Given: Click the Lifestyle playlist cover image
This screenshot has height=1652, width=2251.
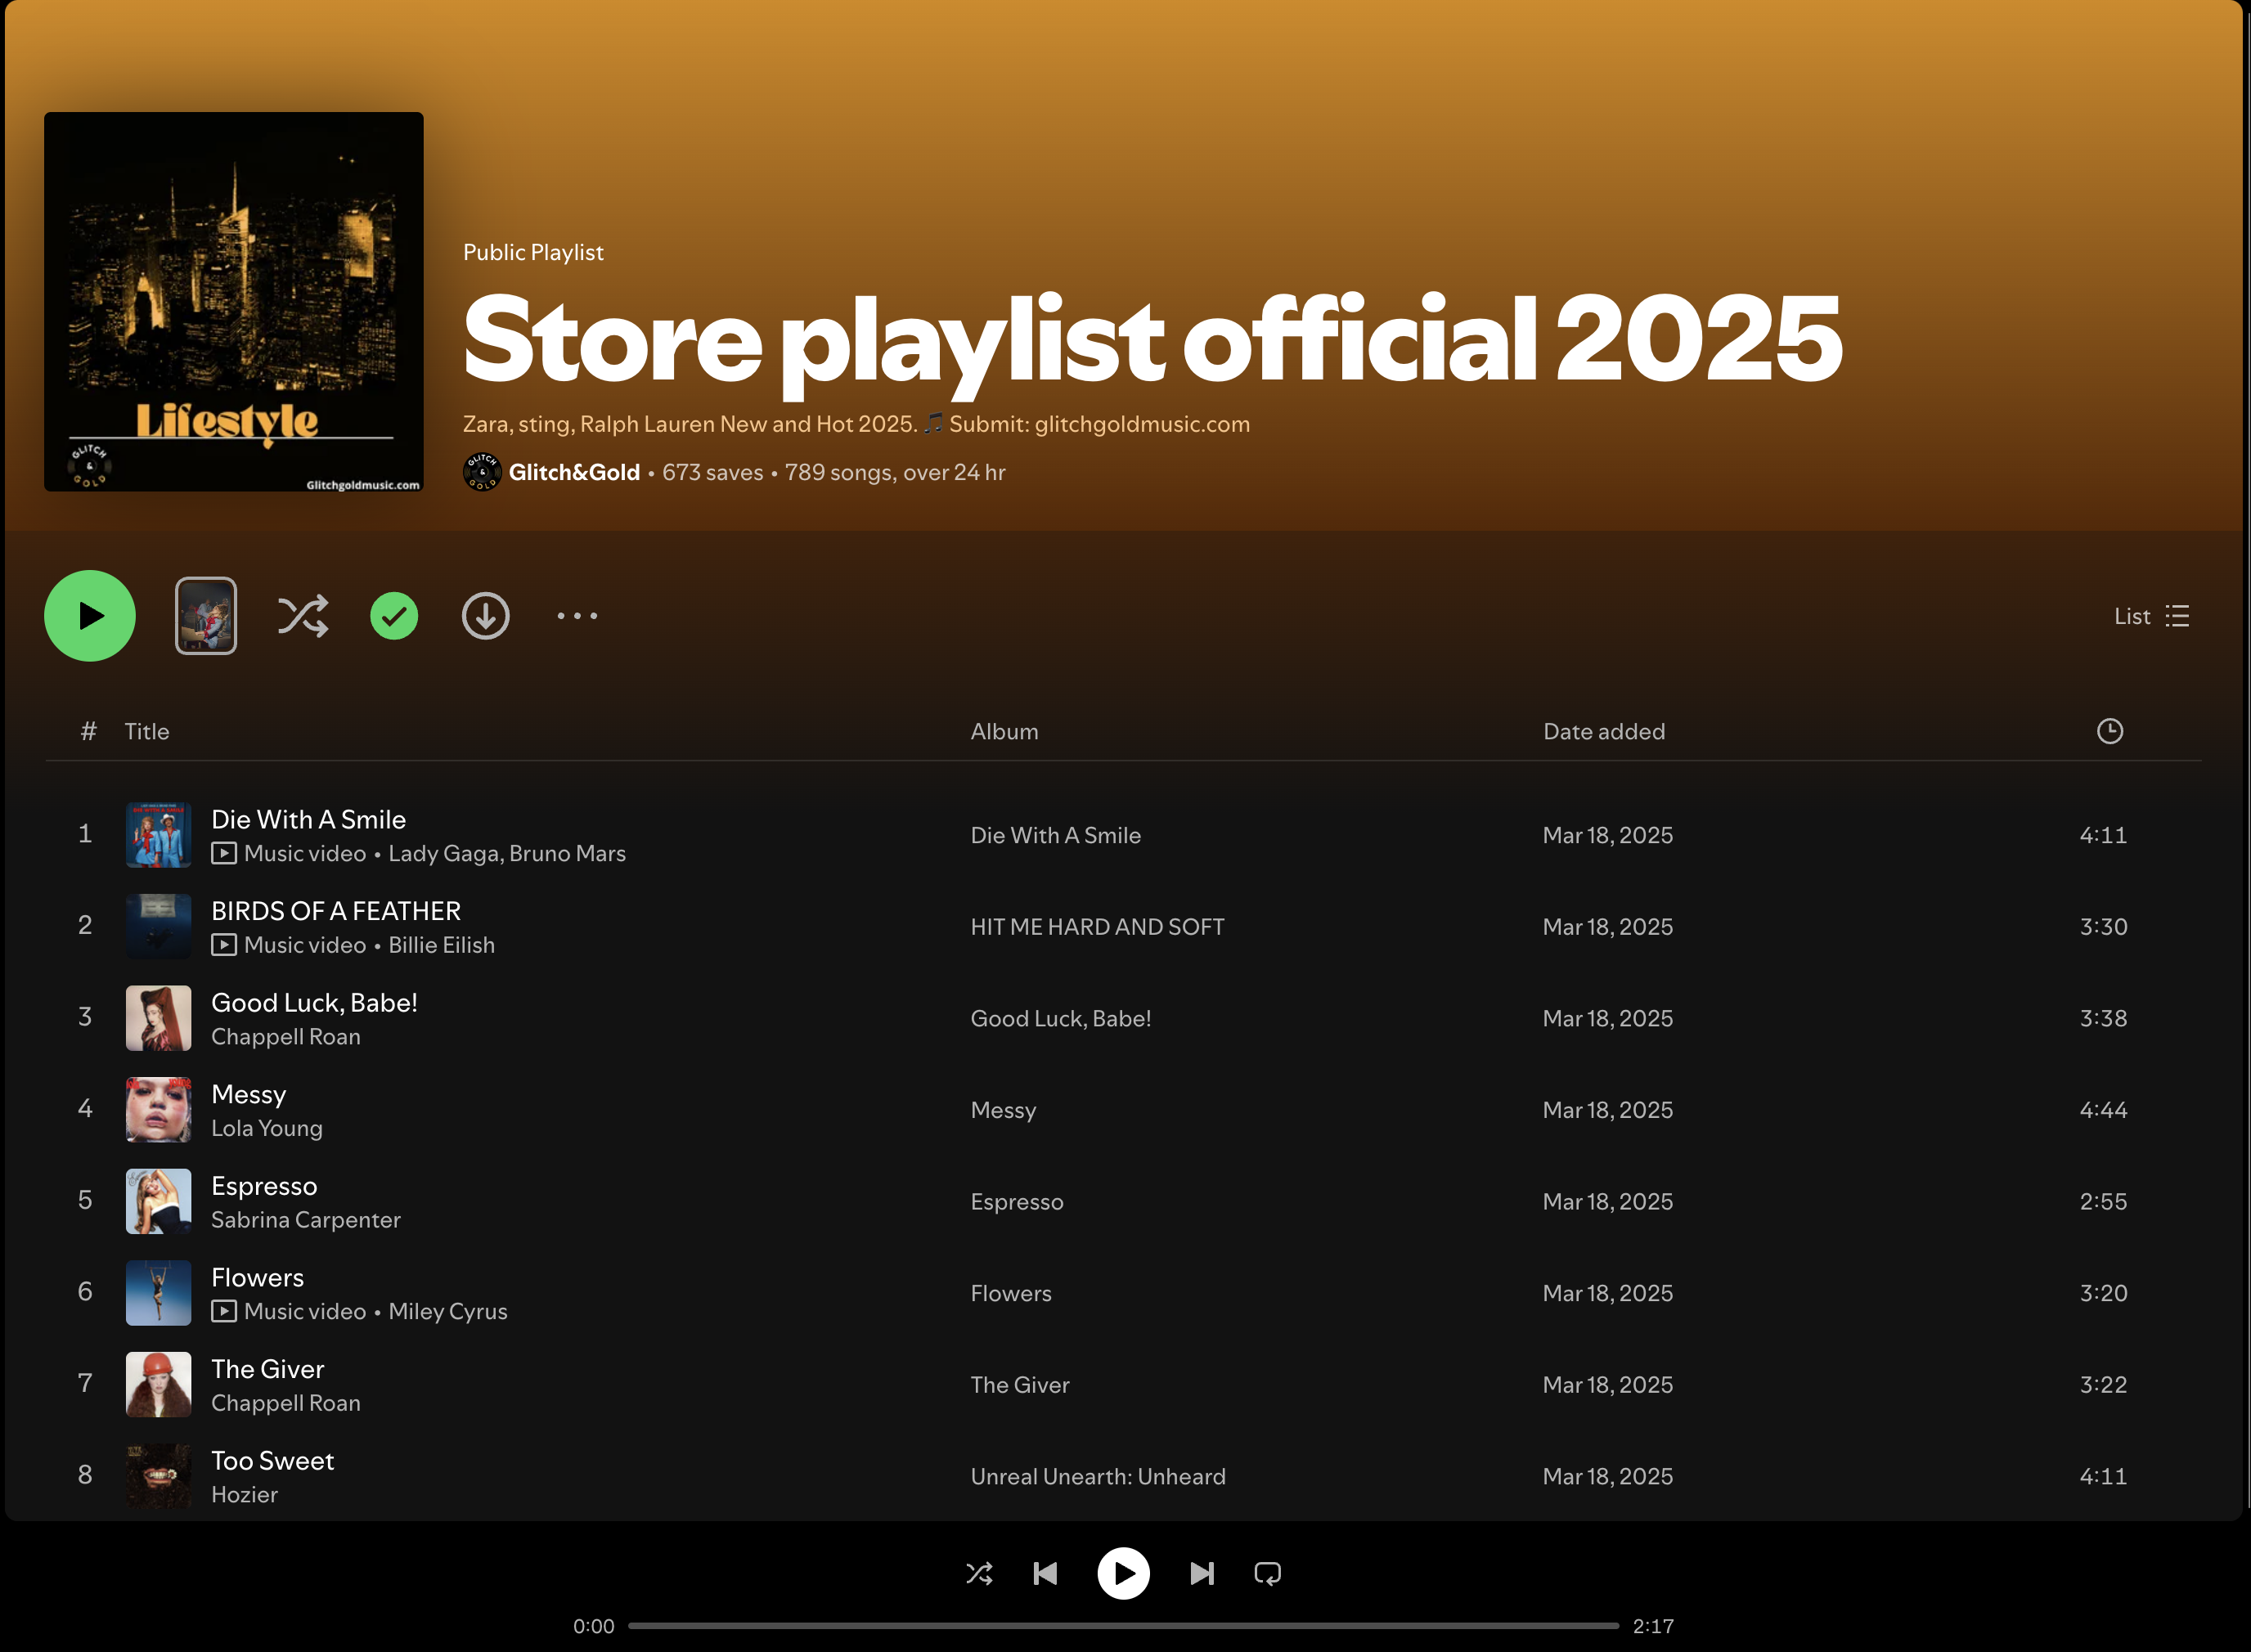Looking at the screenshot, I should (234, 301).
